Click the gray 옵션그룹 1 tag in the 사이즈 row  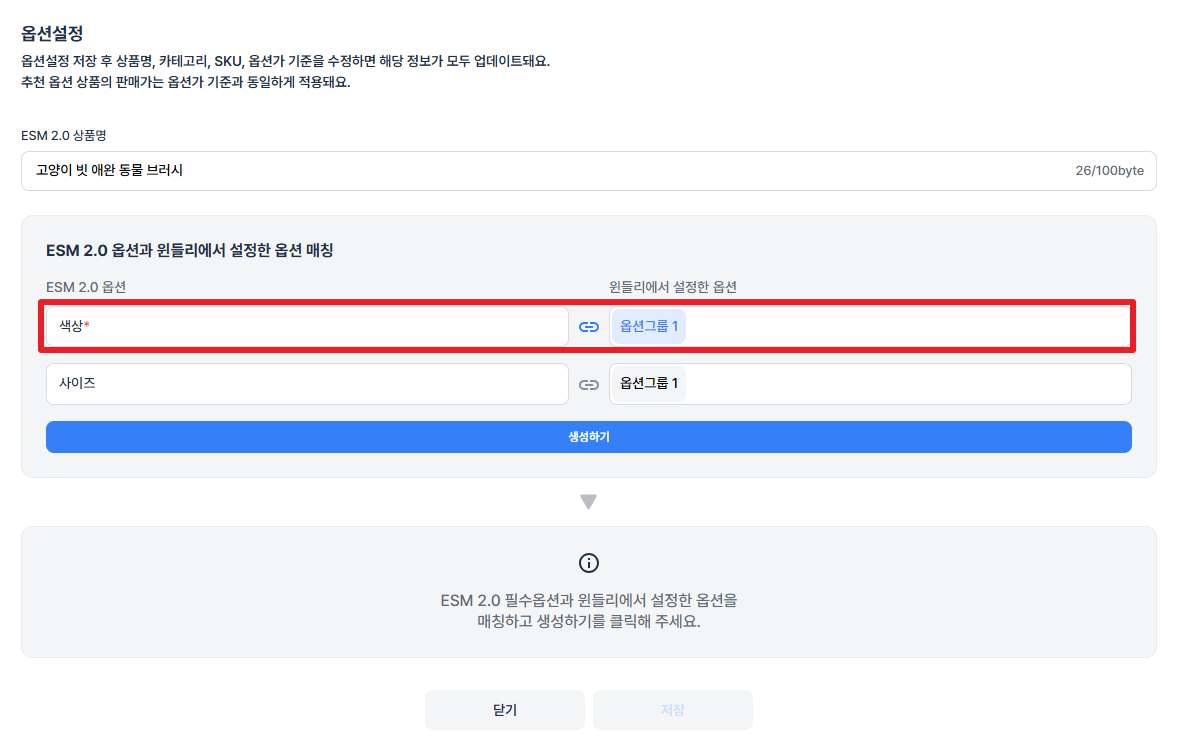649,384
